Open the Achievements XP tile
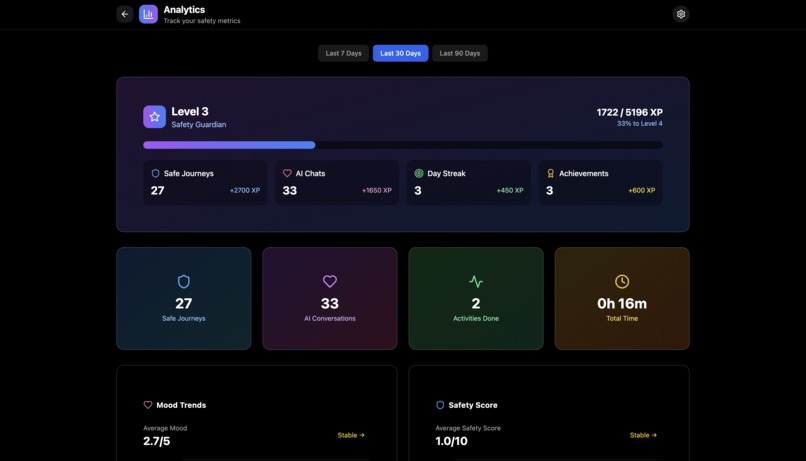Viewport: 806px width, 461px height. coord(600,182)
